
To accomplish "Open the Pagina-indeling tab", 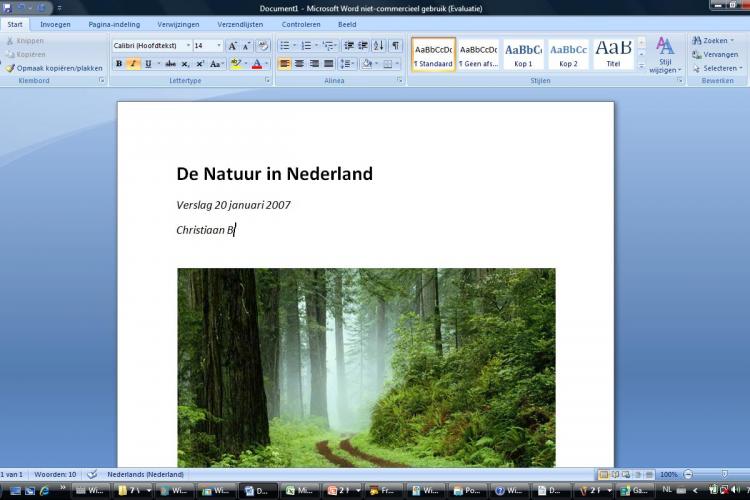I will point(114,24).
